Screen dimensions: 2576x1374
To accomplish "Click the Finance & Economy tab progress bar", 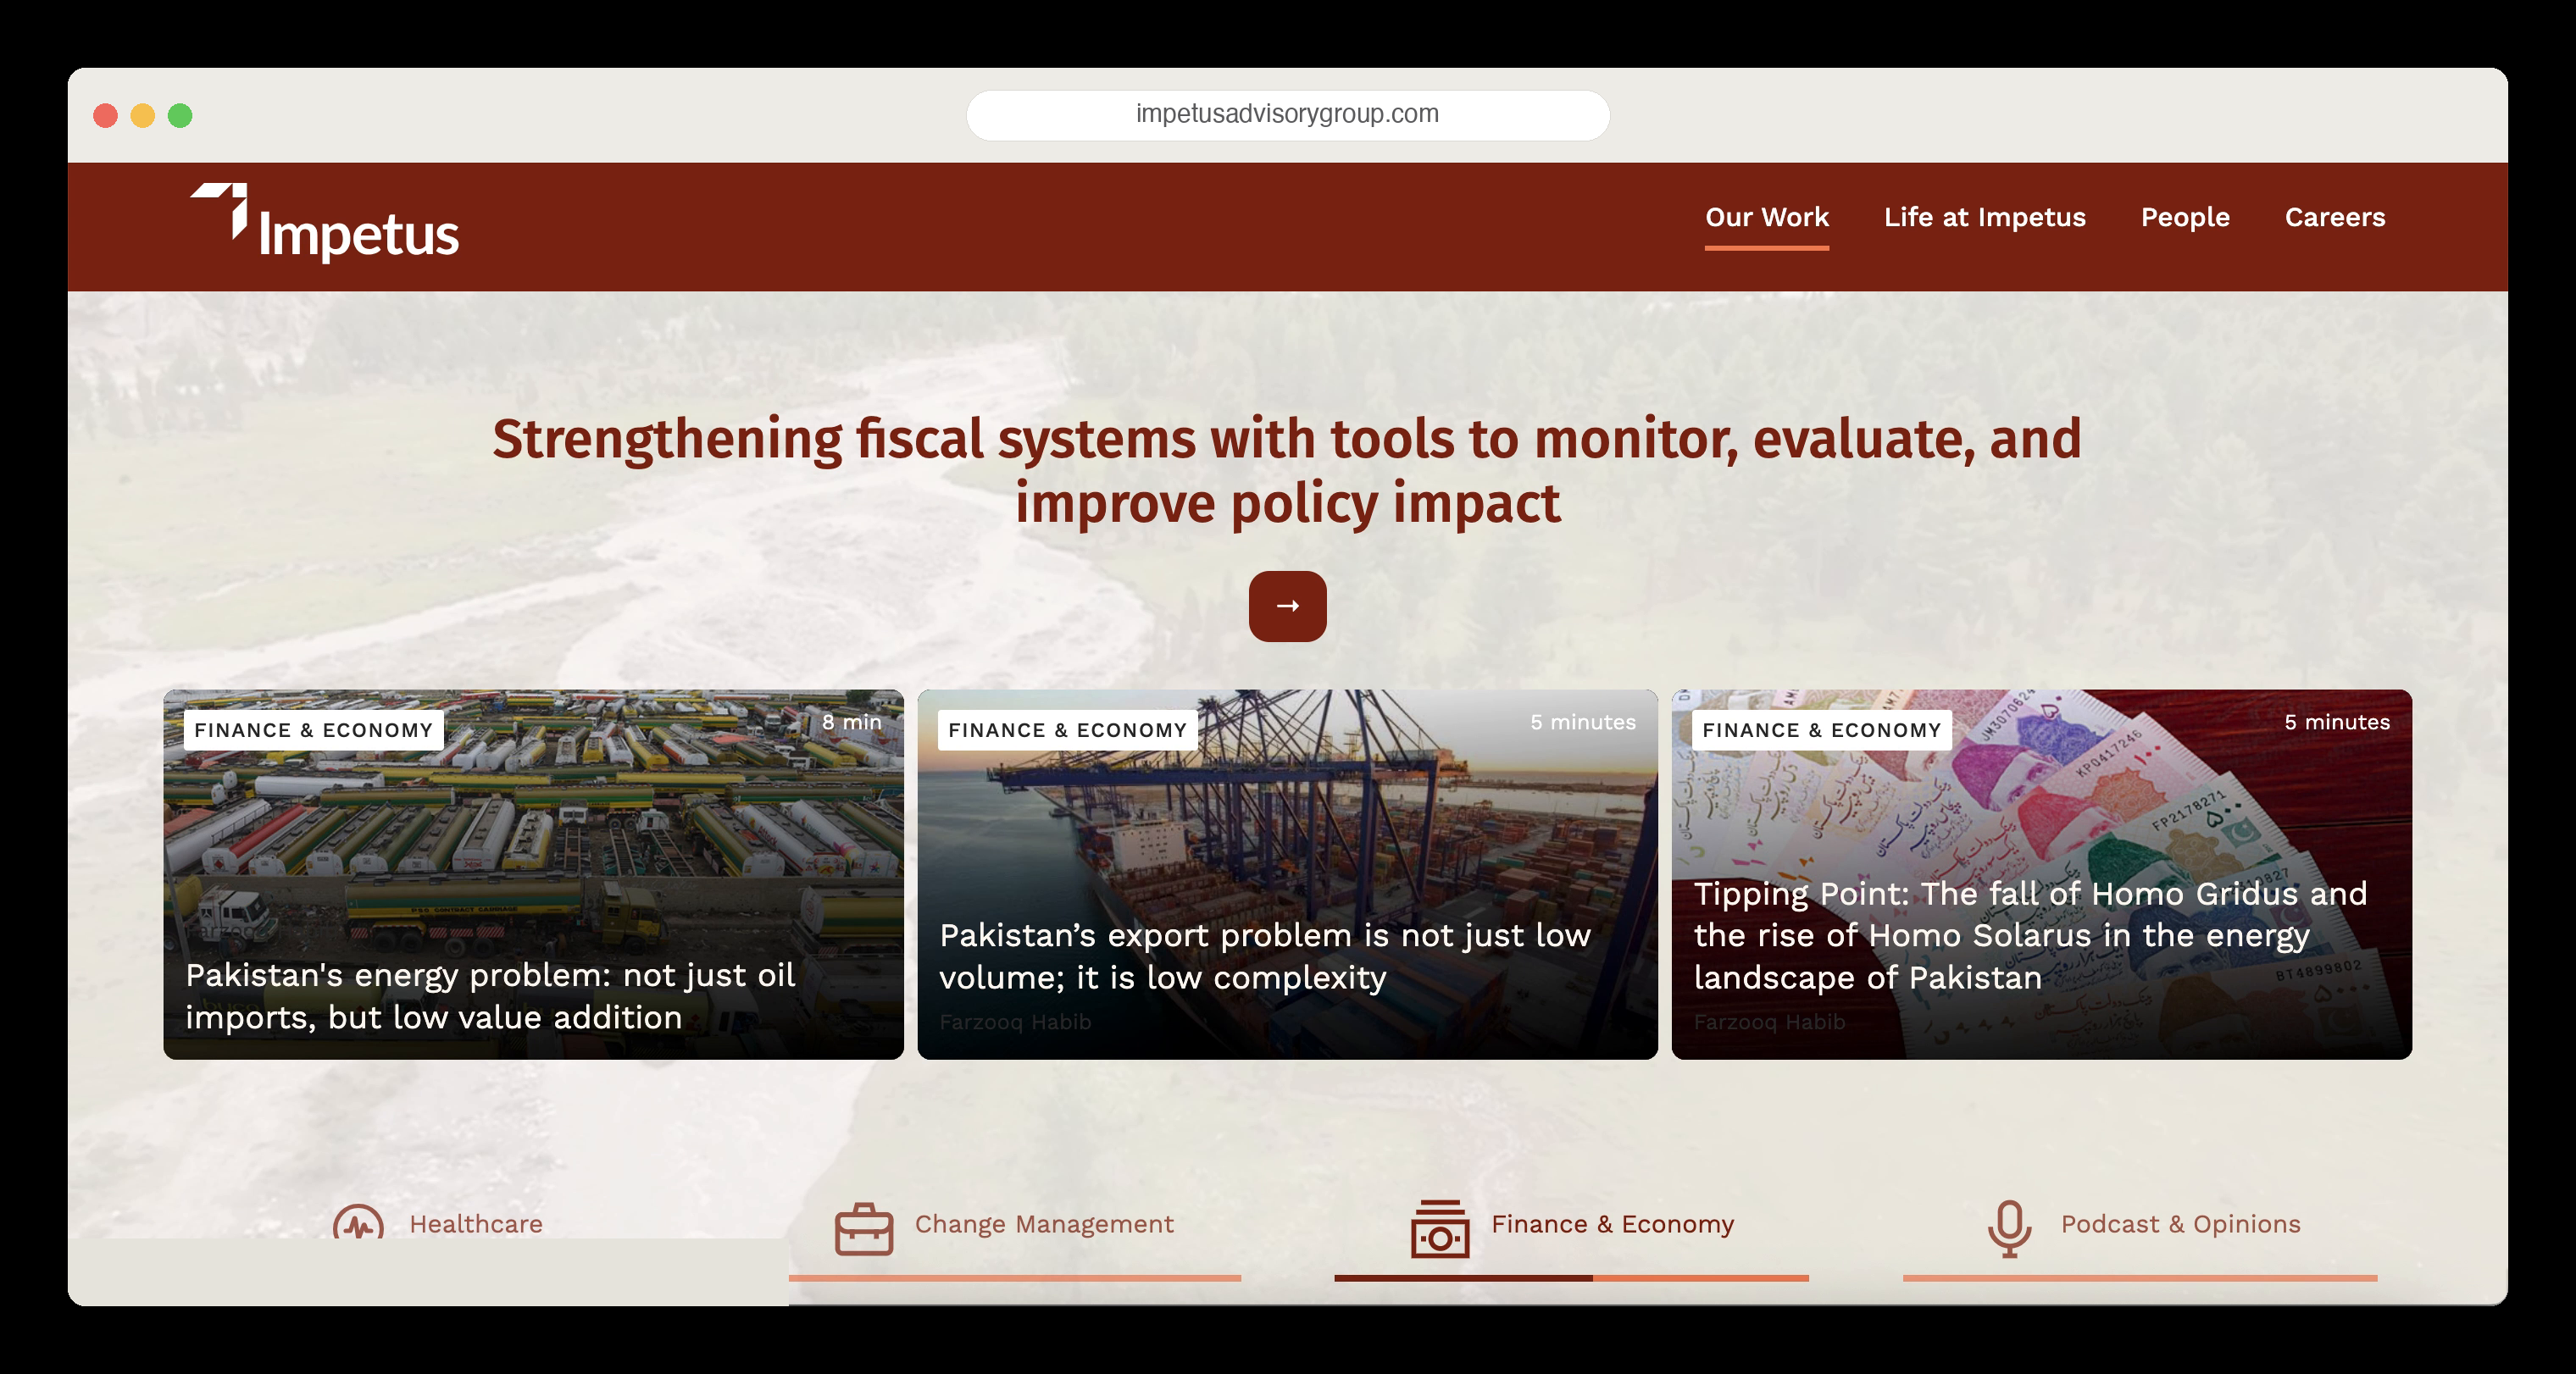I will 1571,1278.
